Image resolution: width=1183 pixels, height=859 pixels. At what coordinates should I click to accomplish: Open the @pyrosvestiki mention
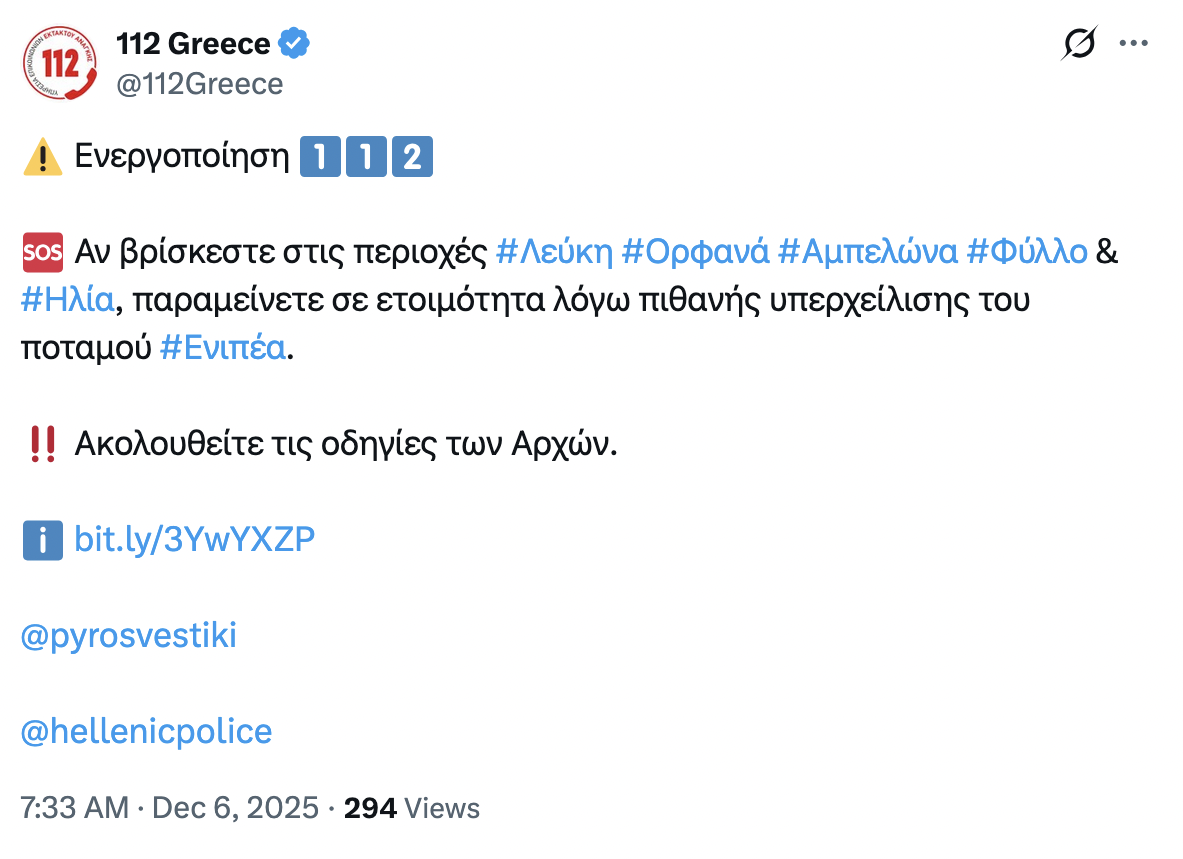point(129,636)
